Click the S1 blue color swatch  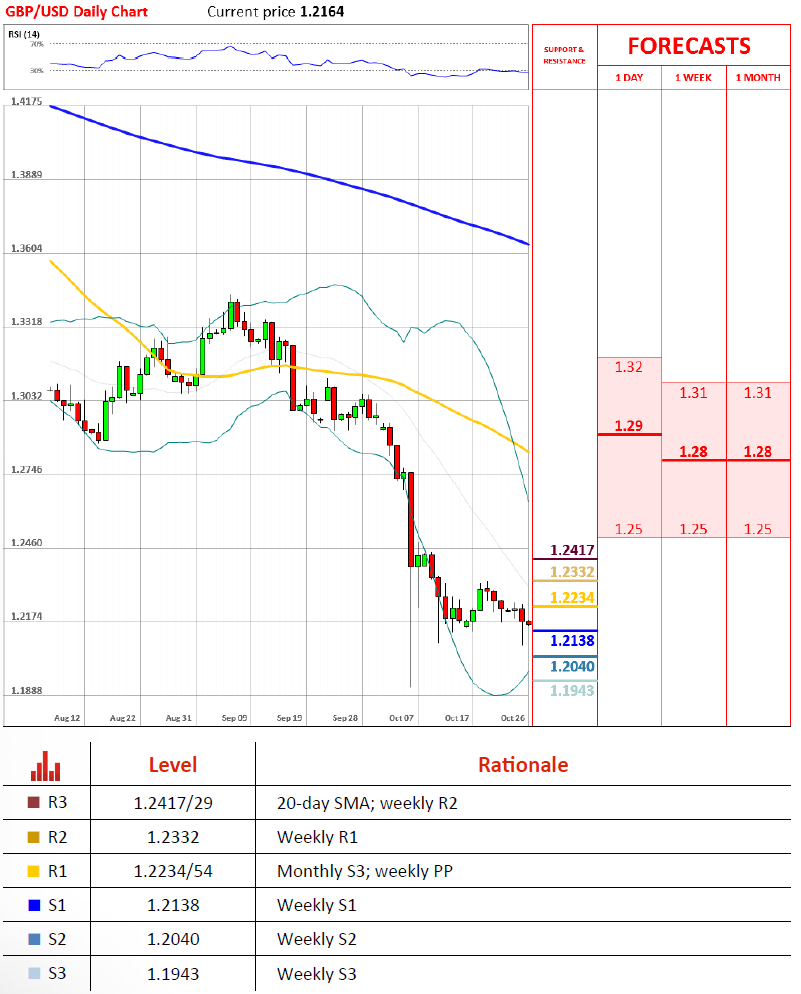34,905
